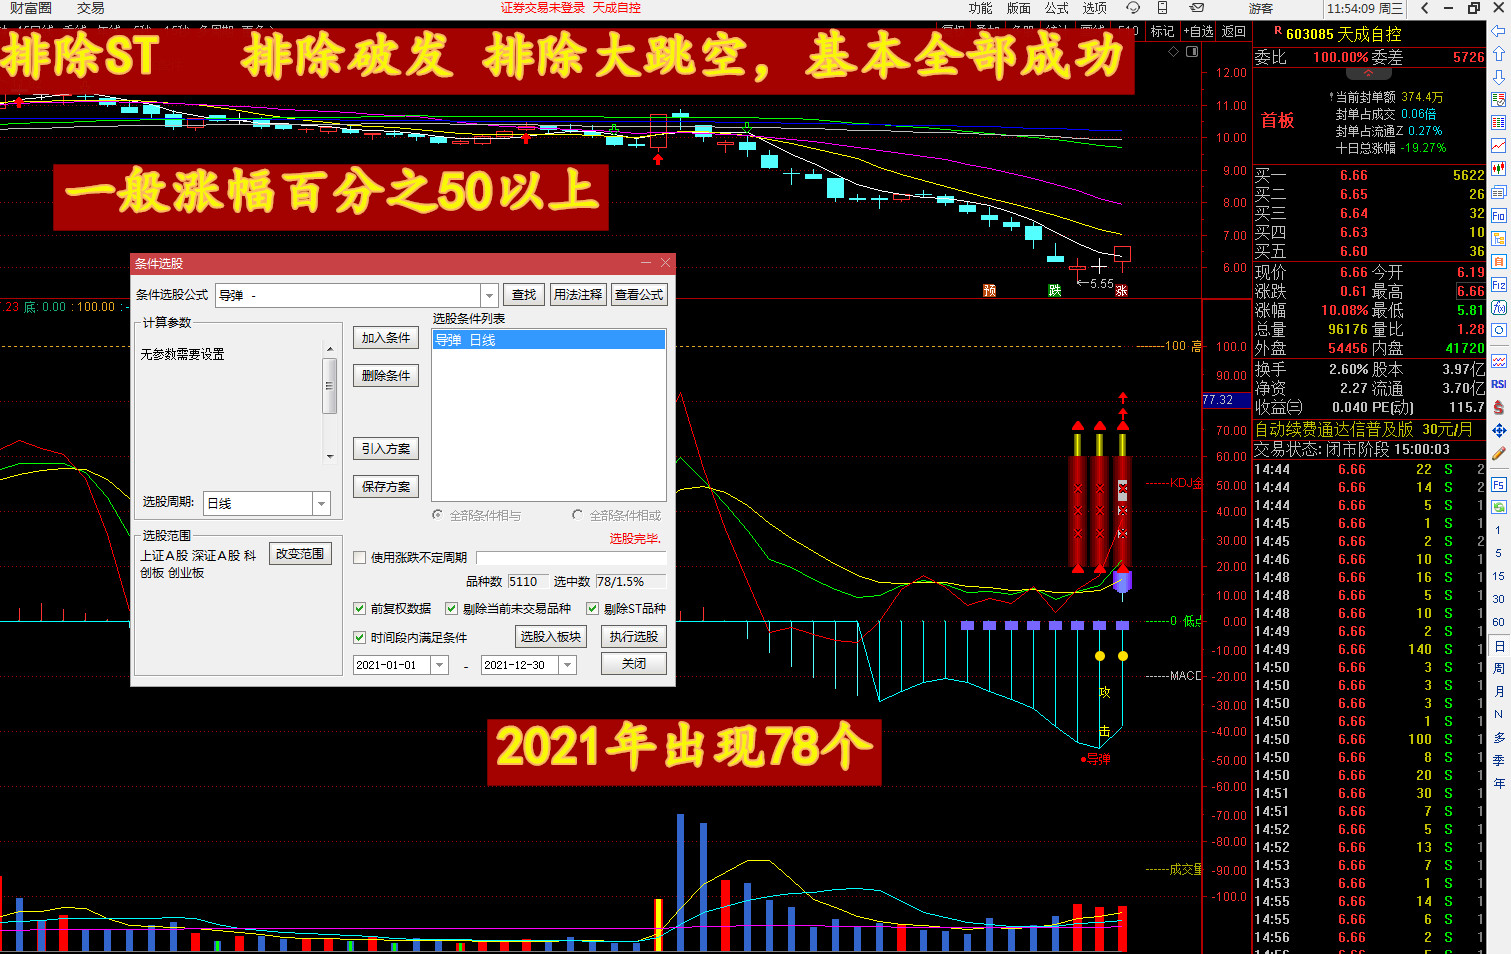
Task: Select the 月 monthly period button
Action: (x=1498, y=691)
